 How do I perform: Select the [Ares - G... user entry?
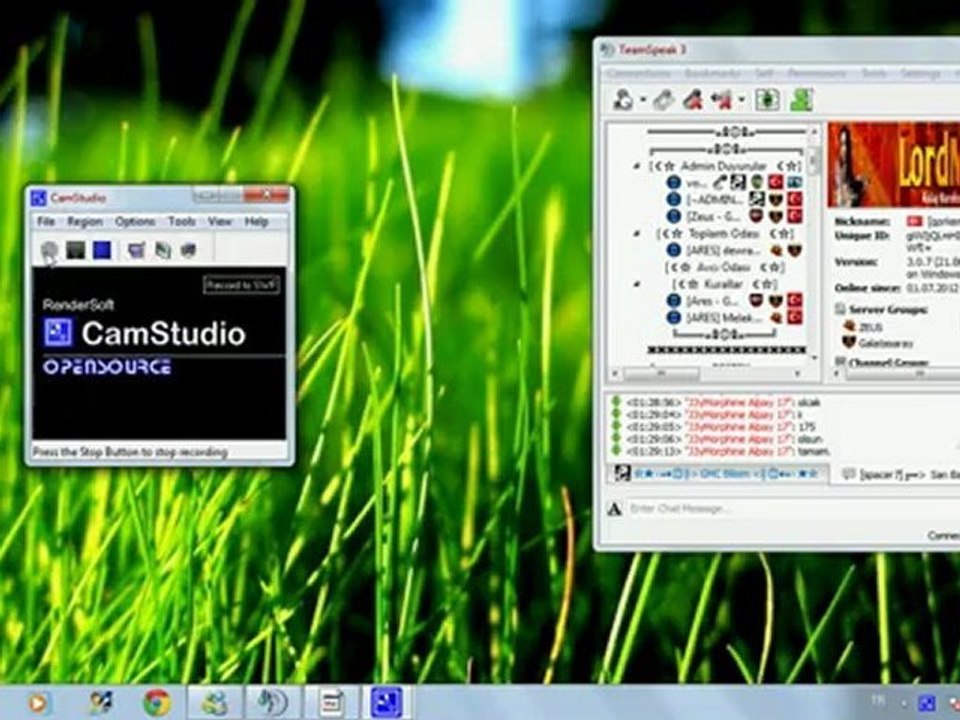click(713, 301)
